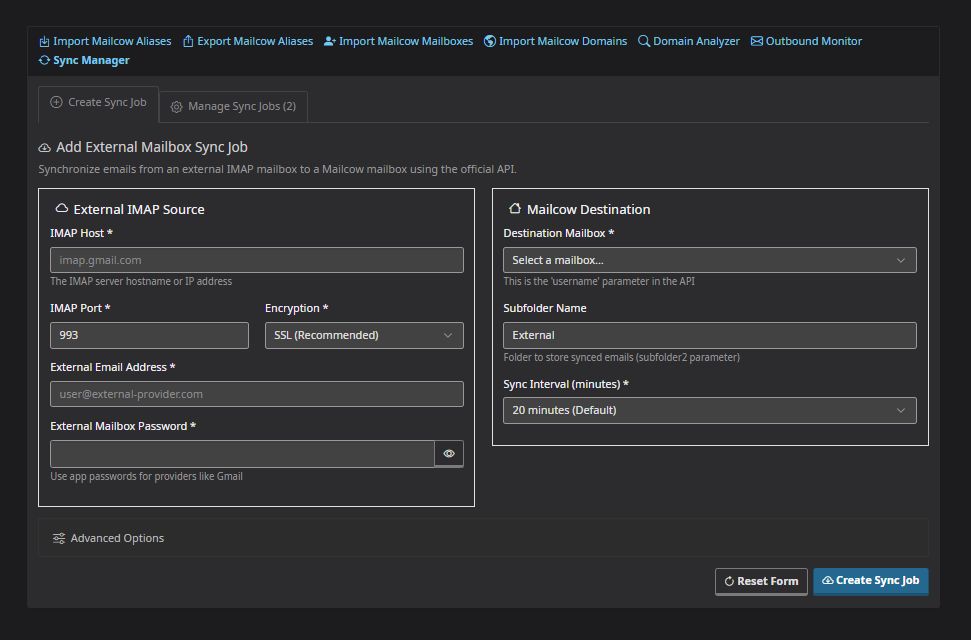Click the blue Create Sync Job button
This screenshot has width=971, height=640.
(x=870, y=581)
